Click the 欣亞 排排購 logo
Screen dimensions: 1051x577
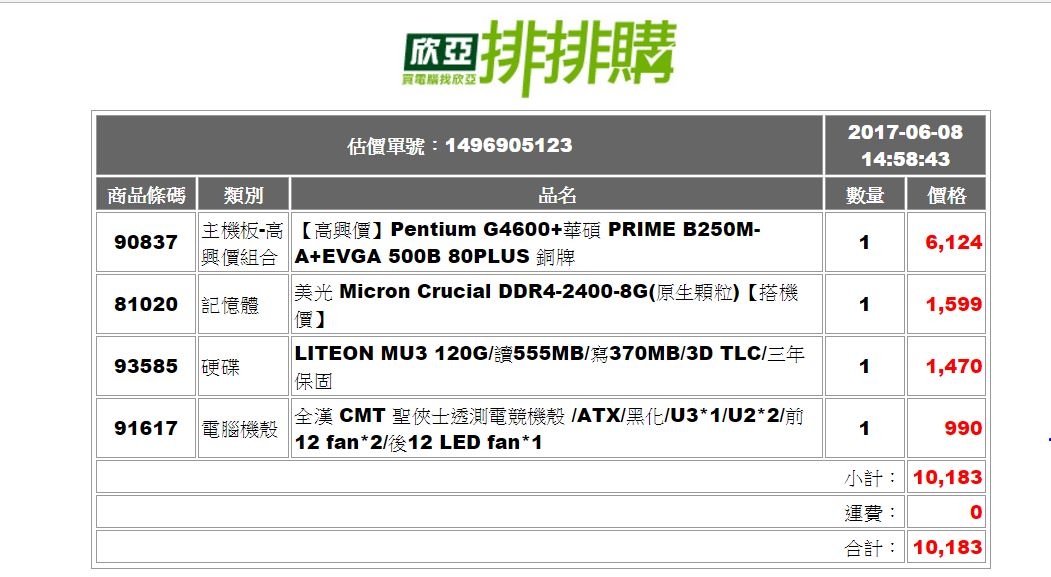[539, 57]
